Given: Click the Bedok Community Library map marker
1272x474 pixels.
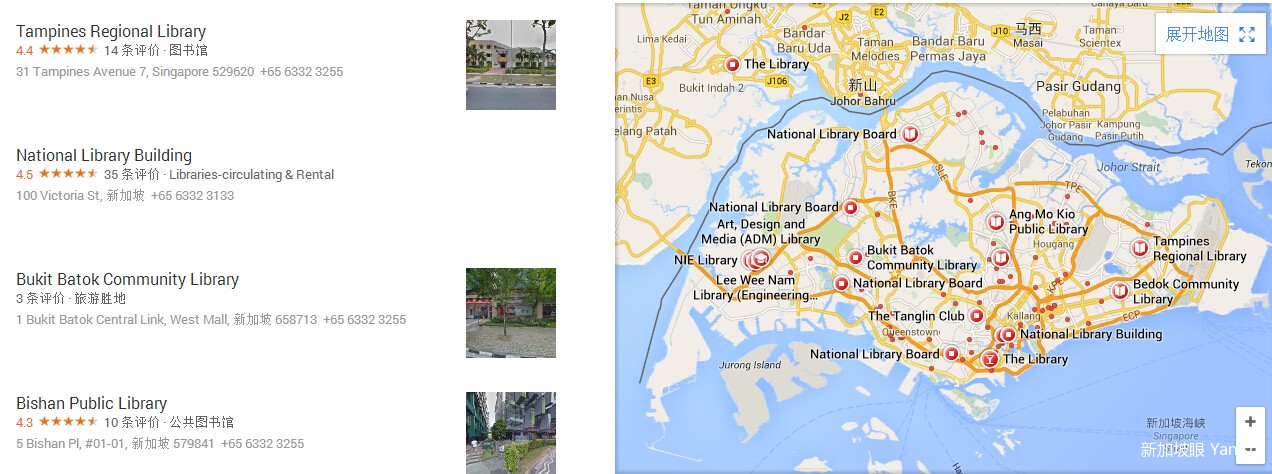Looking at the screenshot, I should point(1119,290).
